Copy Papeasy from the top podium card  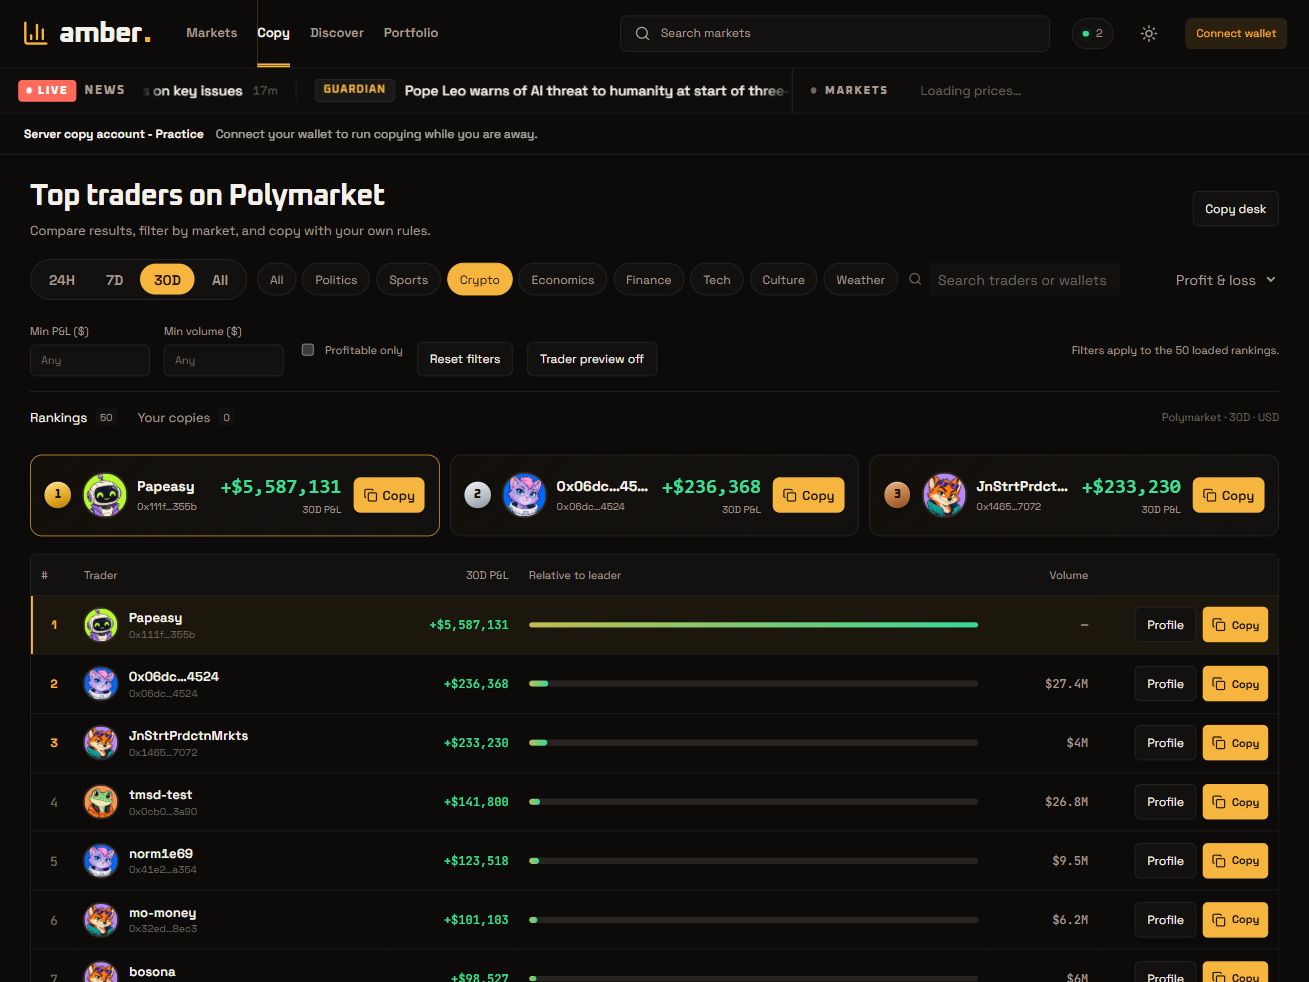389,495
